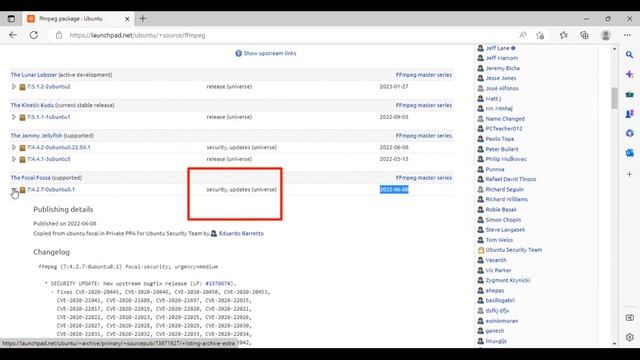640x360 pixels.
Task: Open FFmpeg master series link in Lunar Lobster row
Action: [x=424, y=75]
